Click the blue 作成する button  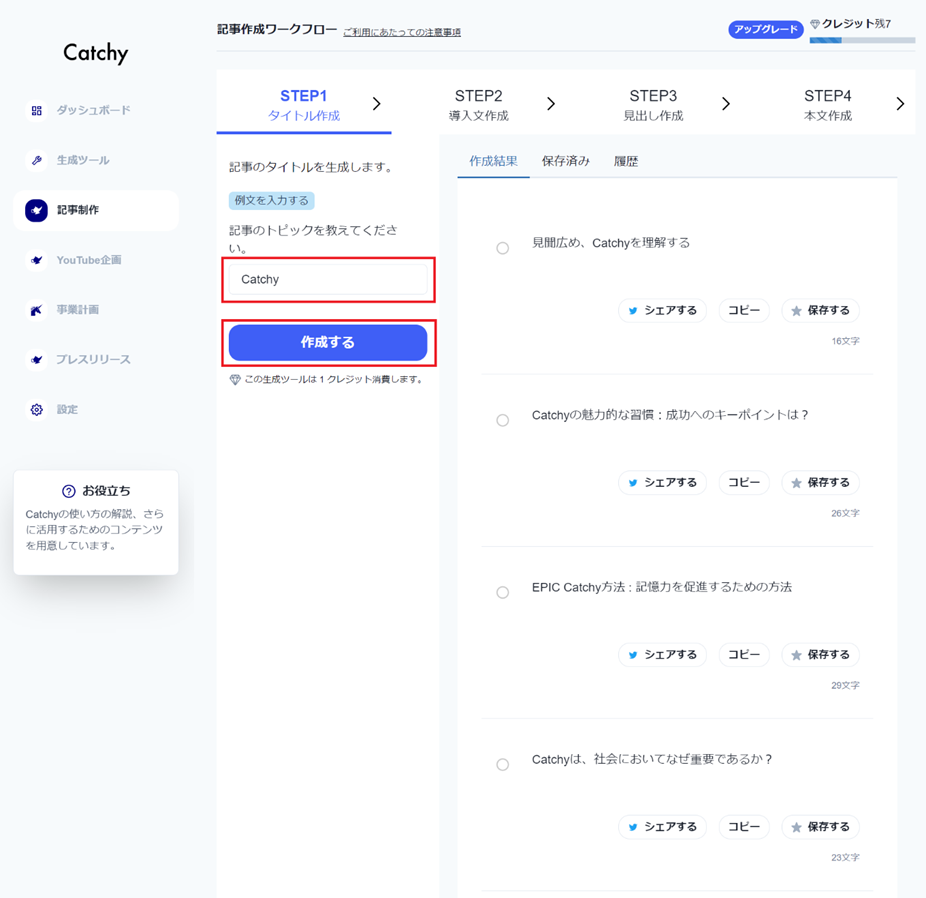[x=328, y=342]
